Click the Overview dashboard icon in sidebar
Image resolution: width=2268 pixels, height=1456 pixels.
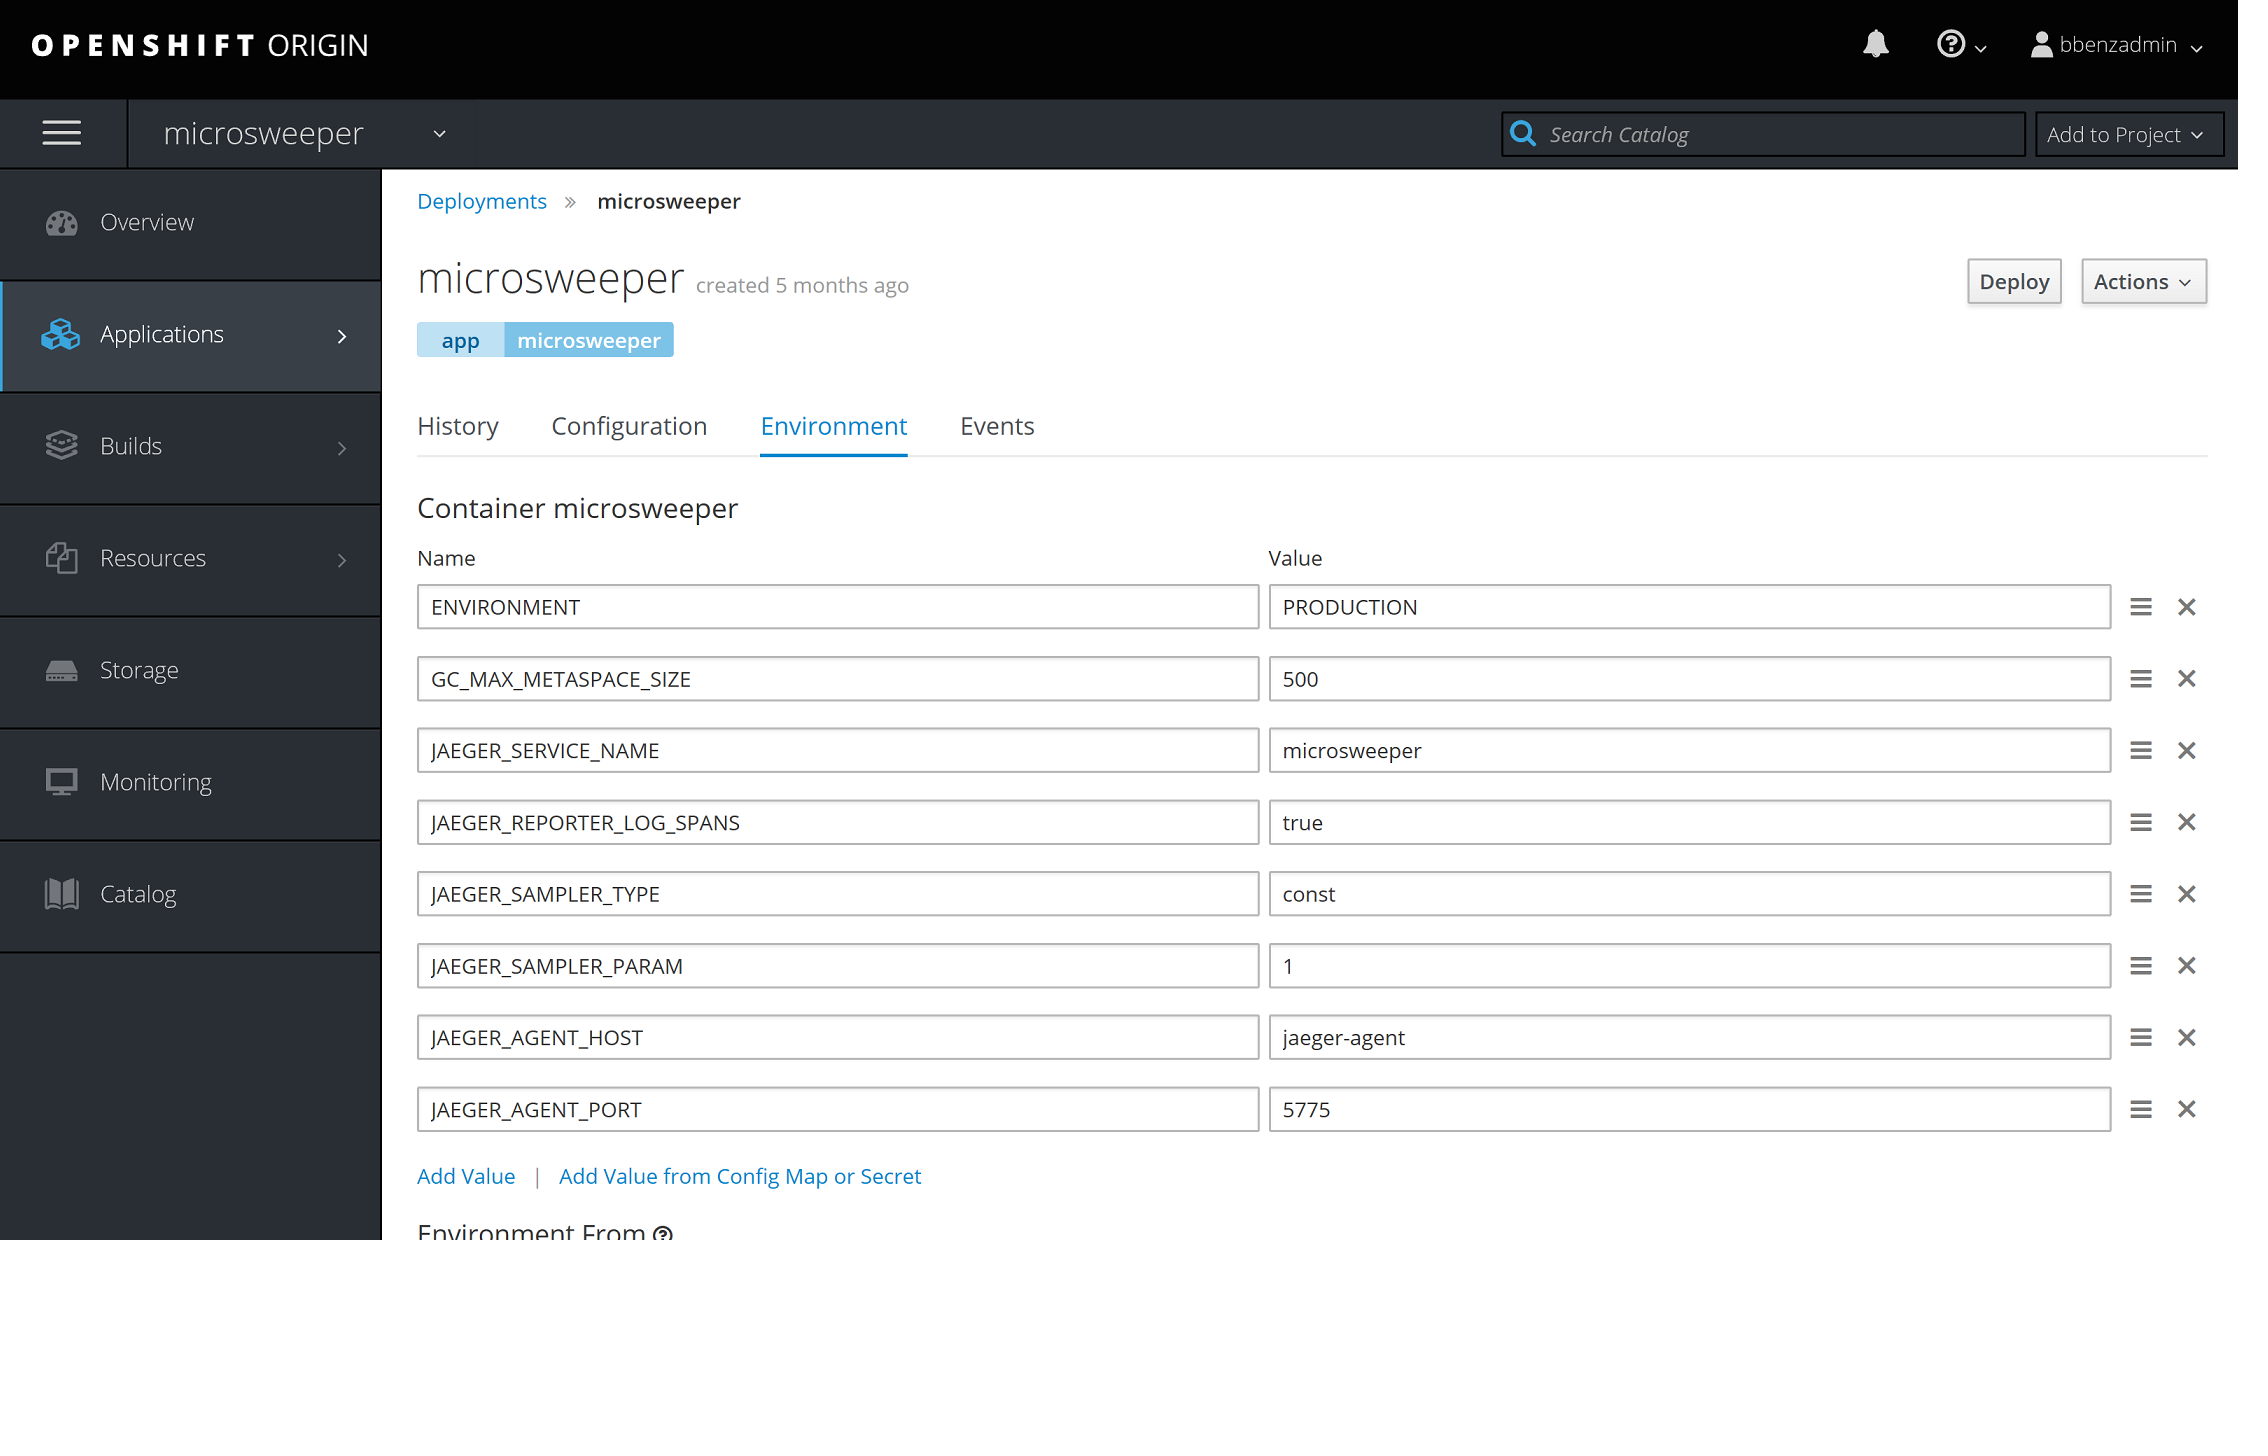coord(61,223)
